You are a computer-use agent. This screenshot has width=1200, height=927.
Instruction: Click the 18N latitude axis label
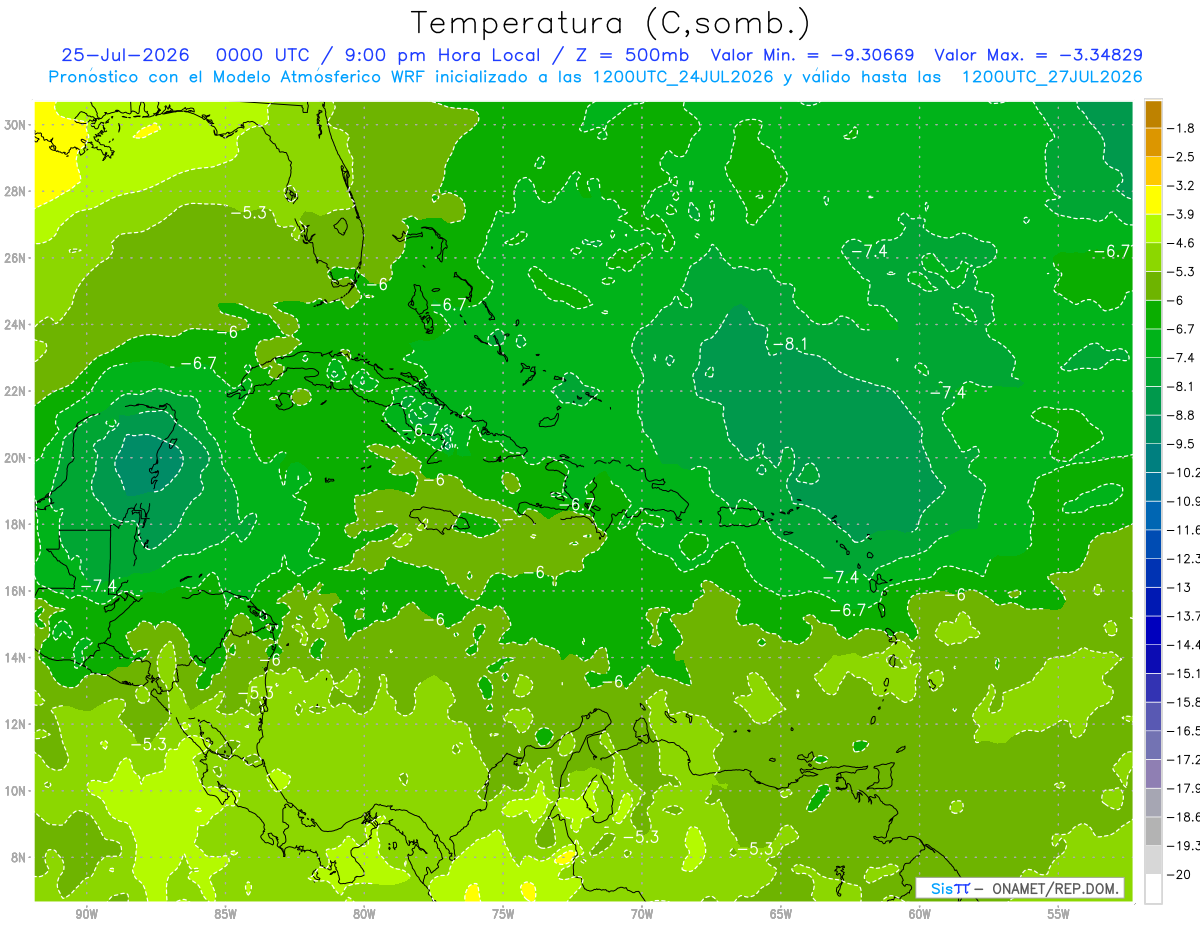pos(17,524)
